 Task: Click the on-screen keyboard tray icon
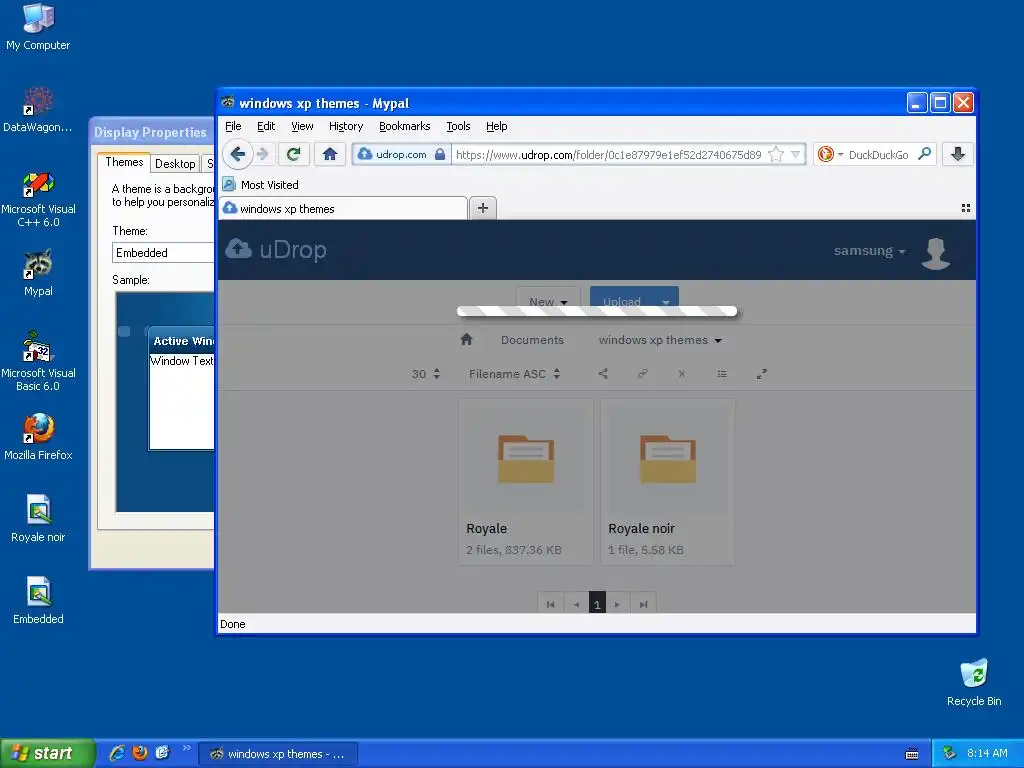(912, 754)
